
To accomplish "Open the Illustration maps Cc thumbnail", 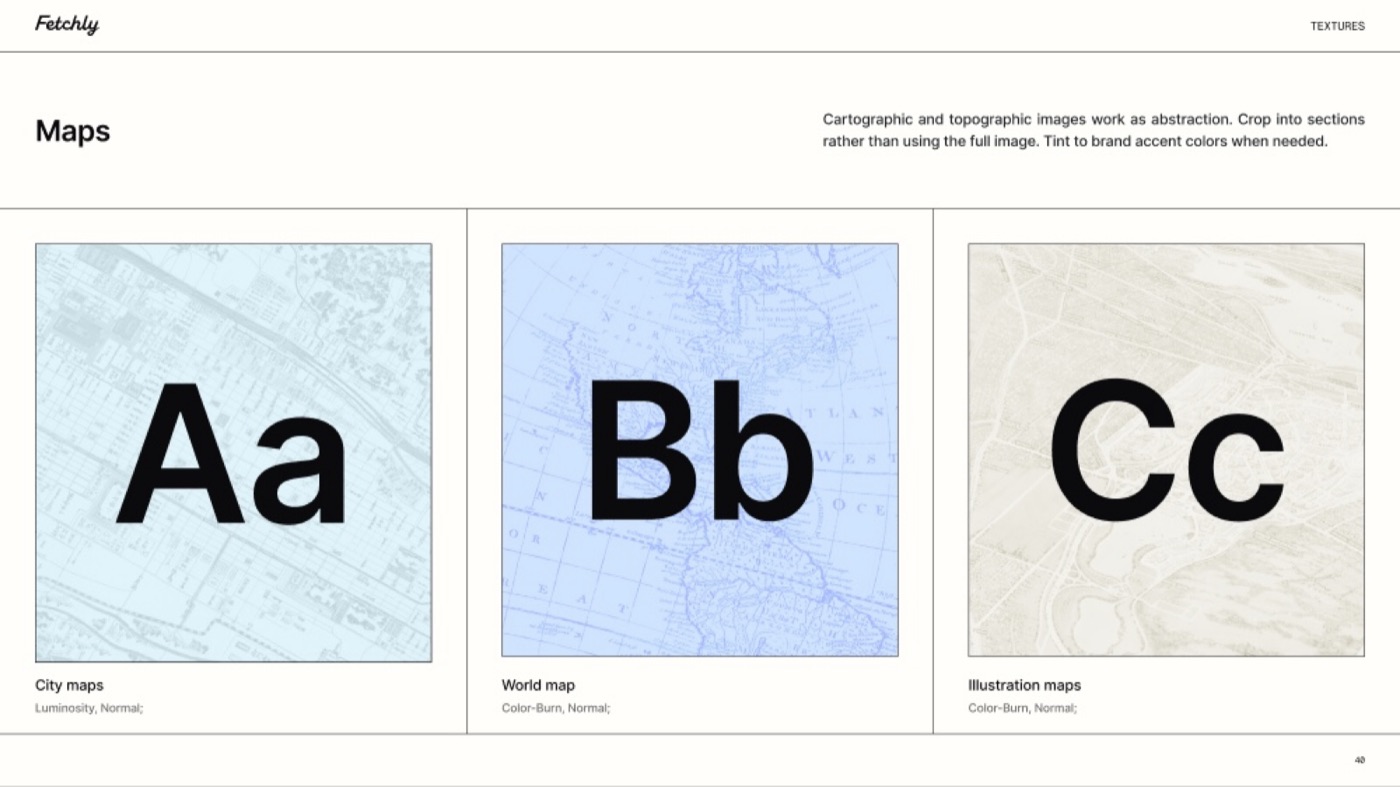I will click(x=1166, y=450).
